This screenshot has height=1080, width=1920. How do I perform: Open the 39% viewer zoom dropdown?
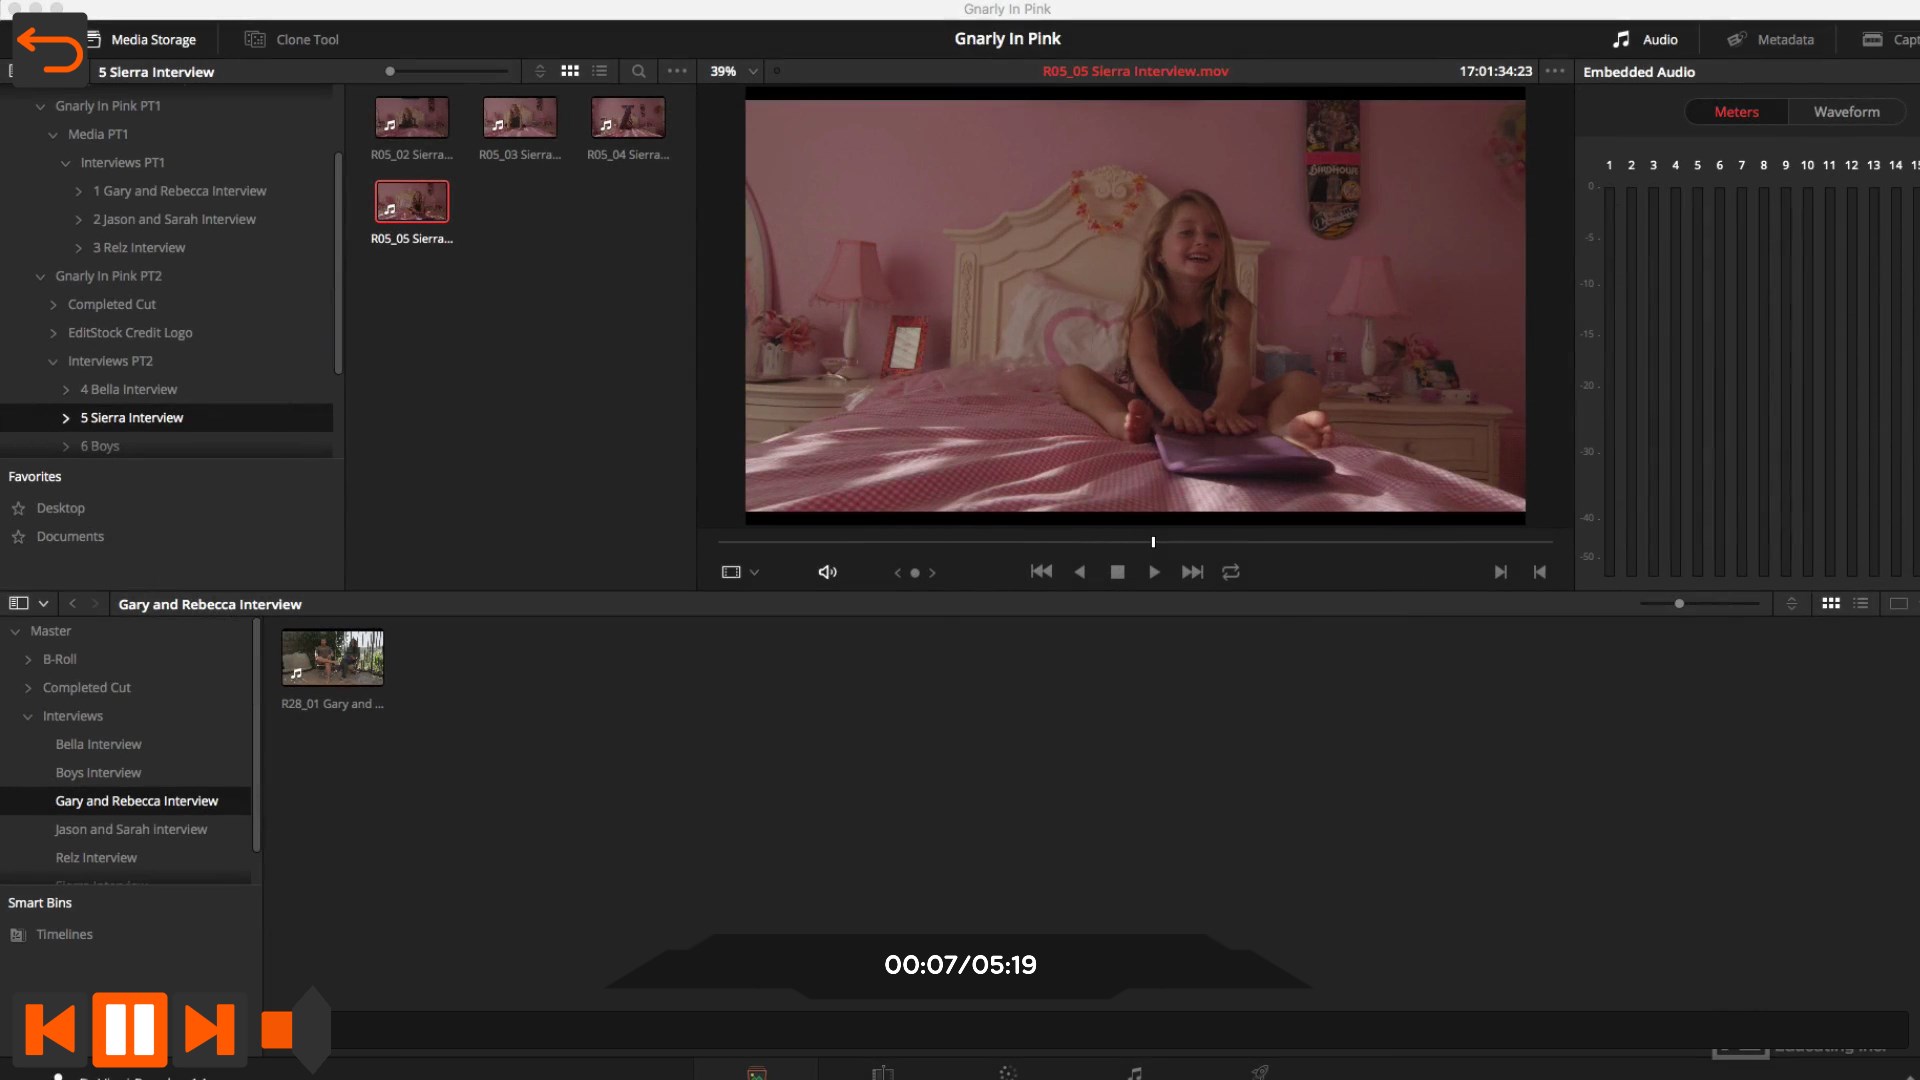735,71
